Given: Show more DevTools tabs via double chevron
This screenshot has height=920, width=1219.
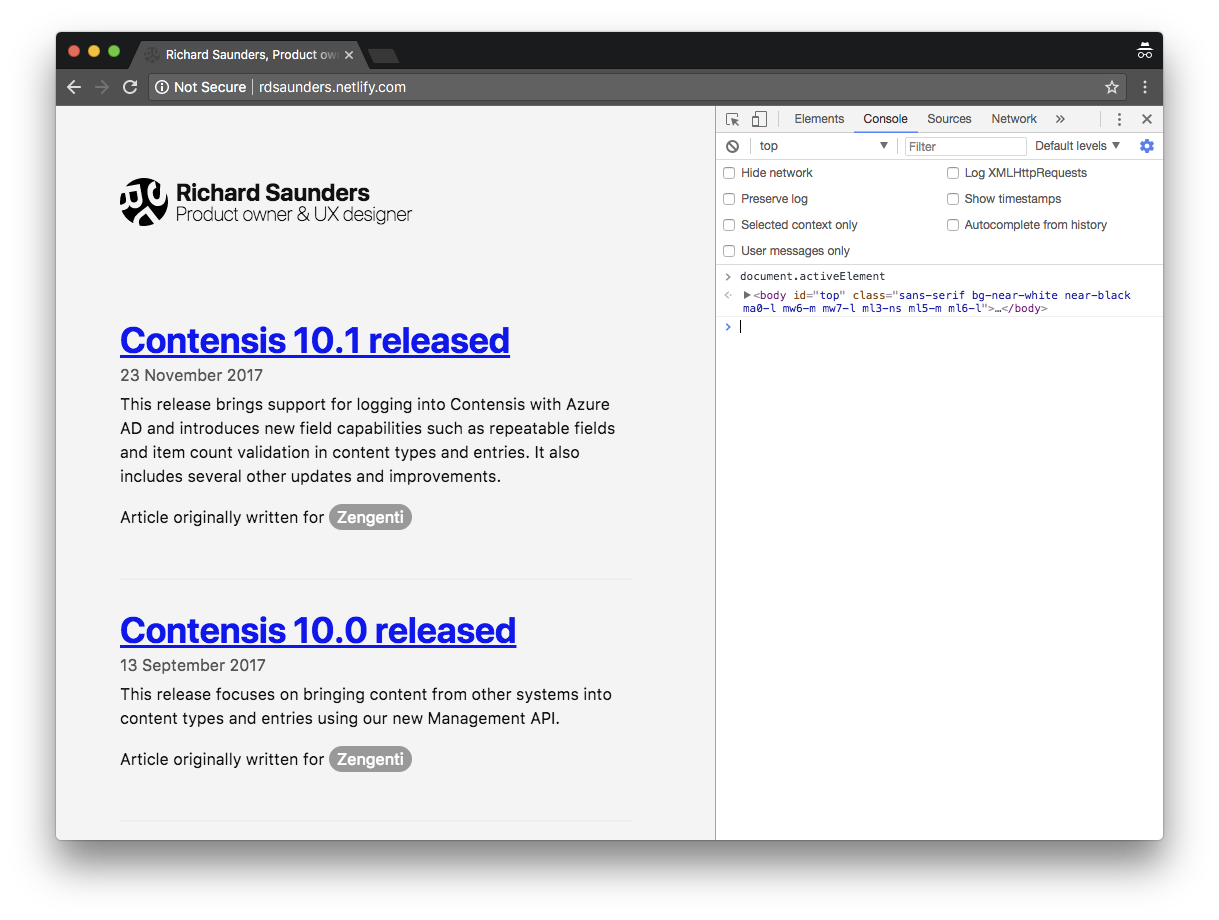Looking at the screenshot, I should [x=1060, y=119].
